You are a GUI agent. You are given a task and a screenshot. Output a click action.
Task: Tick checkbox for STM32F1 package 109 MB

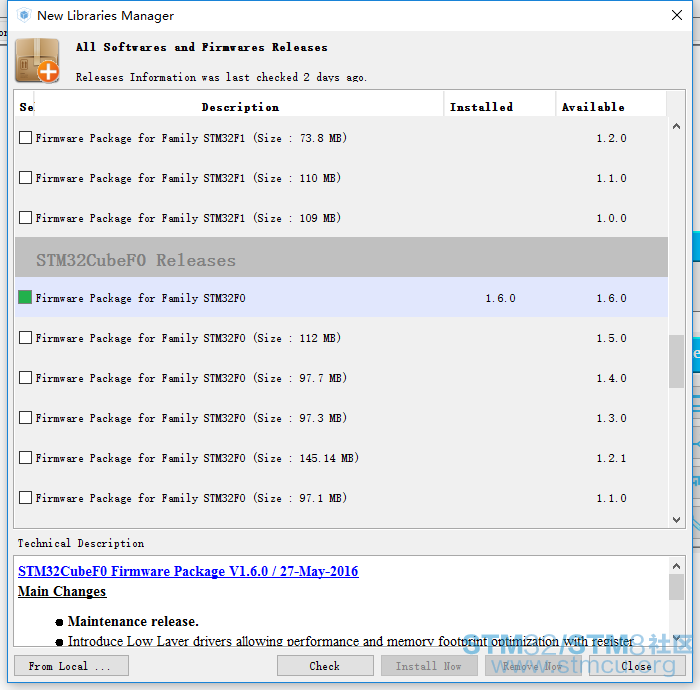point(25,217)
